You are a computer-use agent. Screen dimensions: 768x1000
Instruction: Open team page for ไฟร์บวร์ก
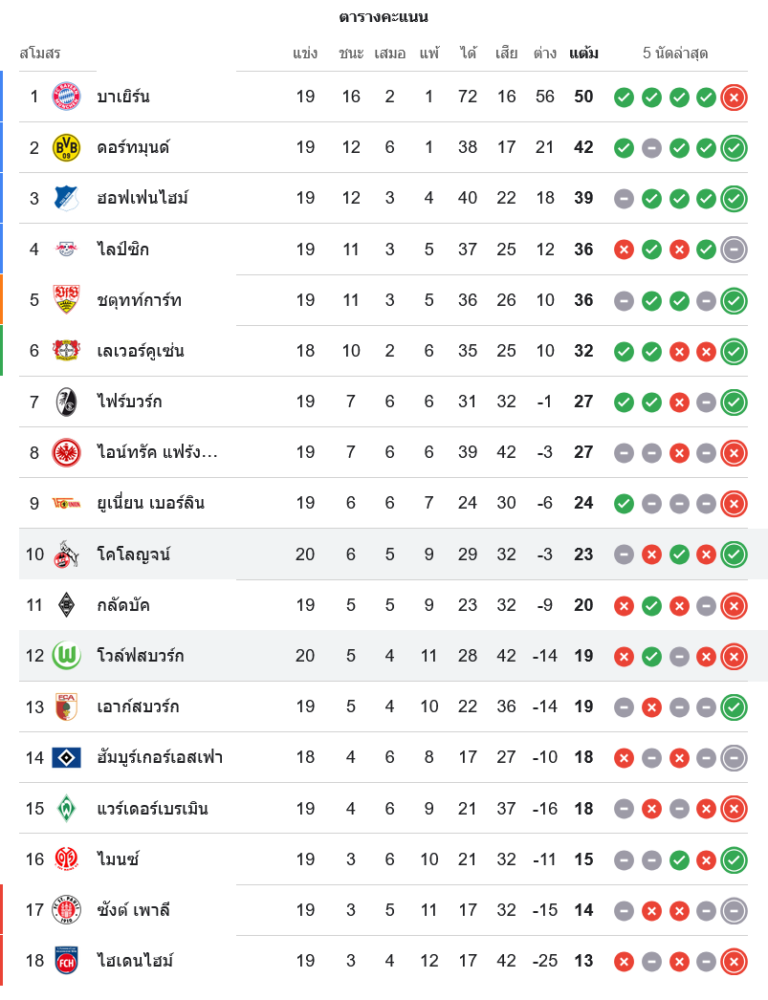[129, 402]
